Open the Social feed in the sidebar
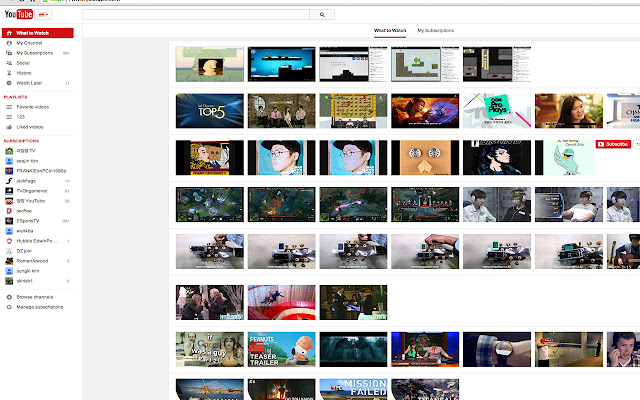The height and width of the screenshot is (400, 640). click(23, 63)
